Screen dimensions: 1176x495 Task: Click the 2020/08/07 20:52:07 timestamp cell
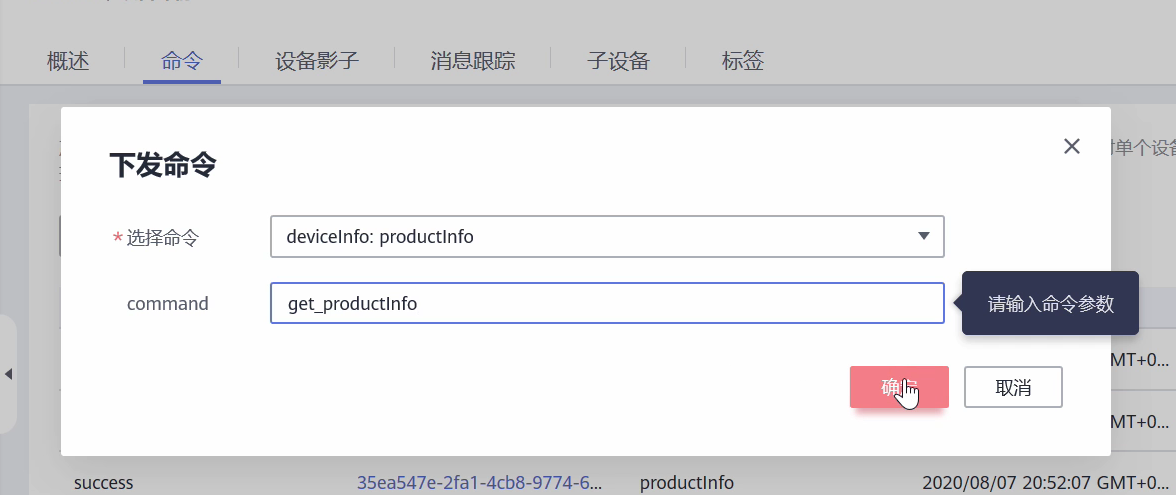[1040, 483]
